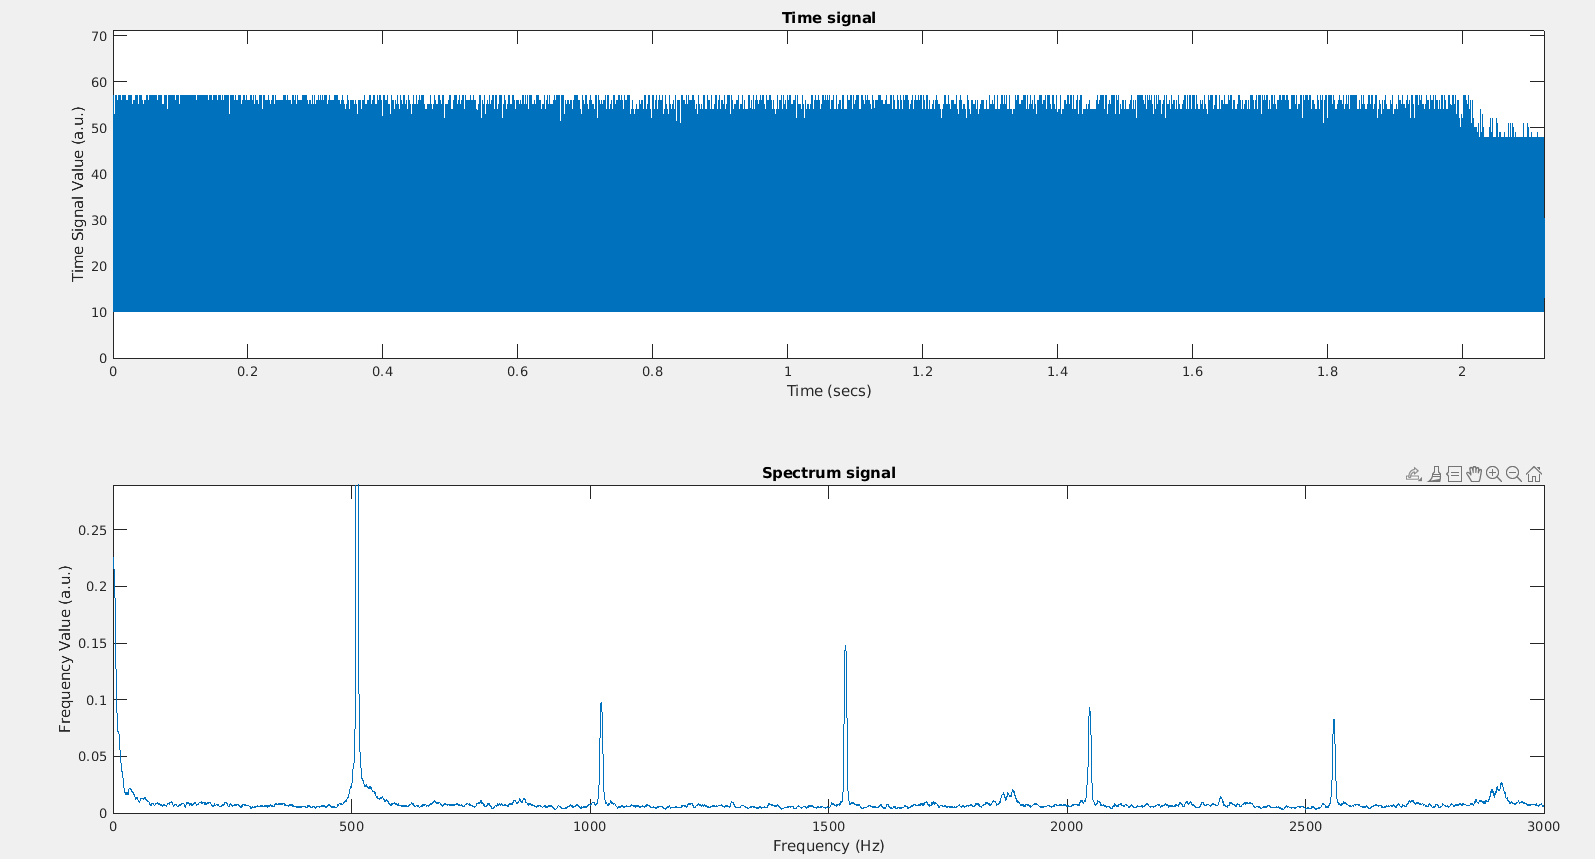Activate the Data Tips tool
Image resolution: width=1595 pixels, height=859 pixels.
point(1454,474)
